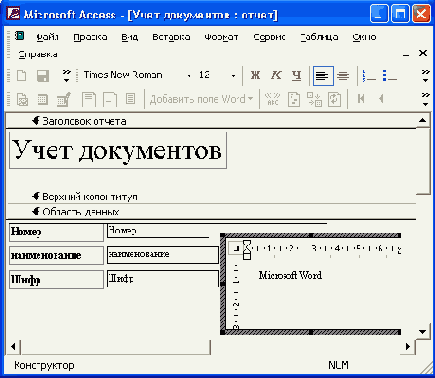Click the insert greeting line icon
Image resolution: width=435 pixels, height=378 pixels.
pyautogui.click(x=110, y=100)
